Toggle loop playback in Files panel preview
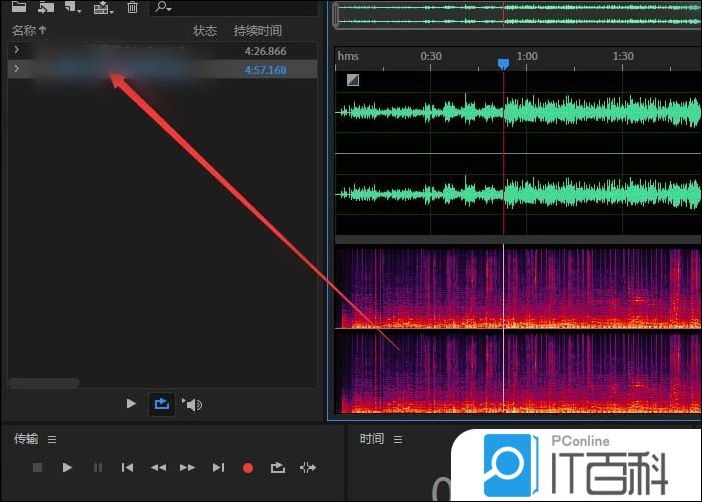 (x=161, y=404)
